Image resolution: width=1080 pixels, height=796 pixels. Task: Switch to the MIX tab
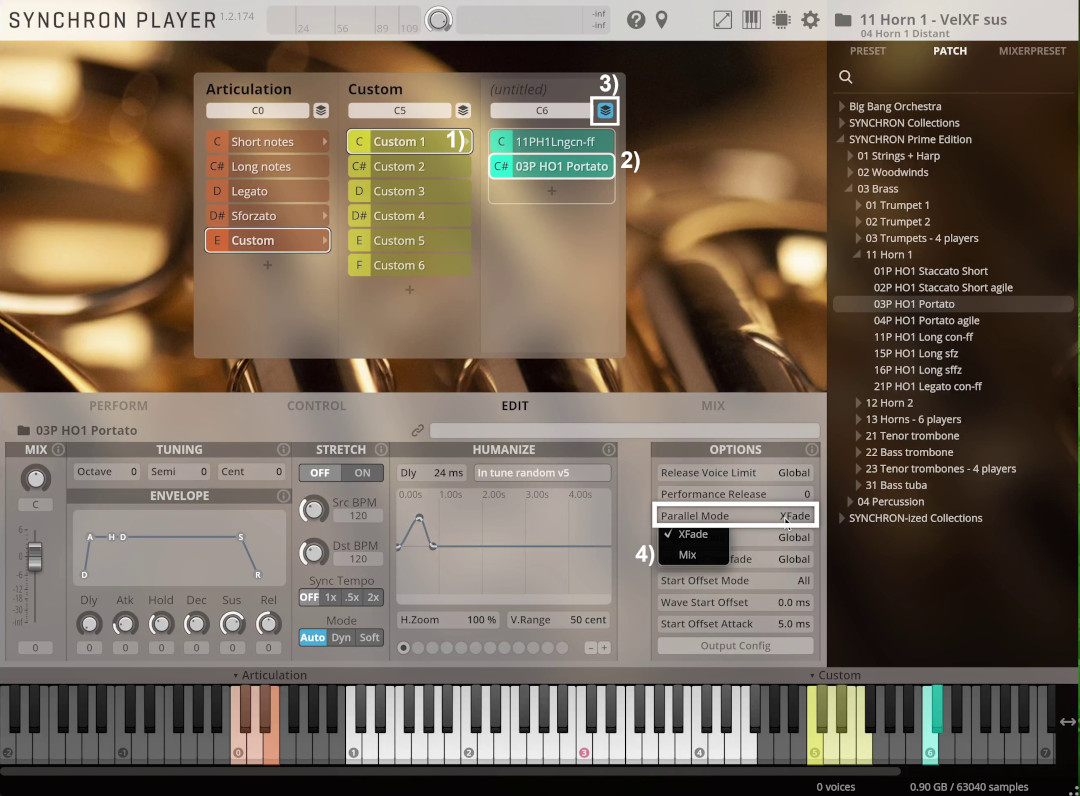[713, 406]
